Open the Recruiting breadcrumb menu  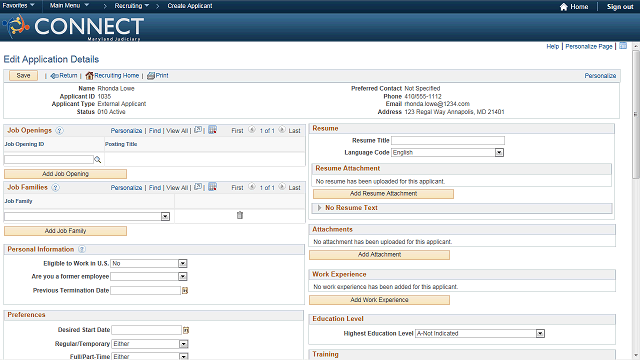(131, 6)
